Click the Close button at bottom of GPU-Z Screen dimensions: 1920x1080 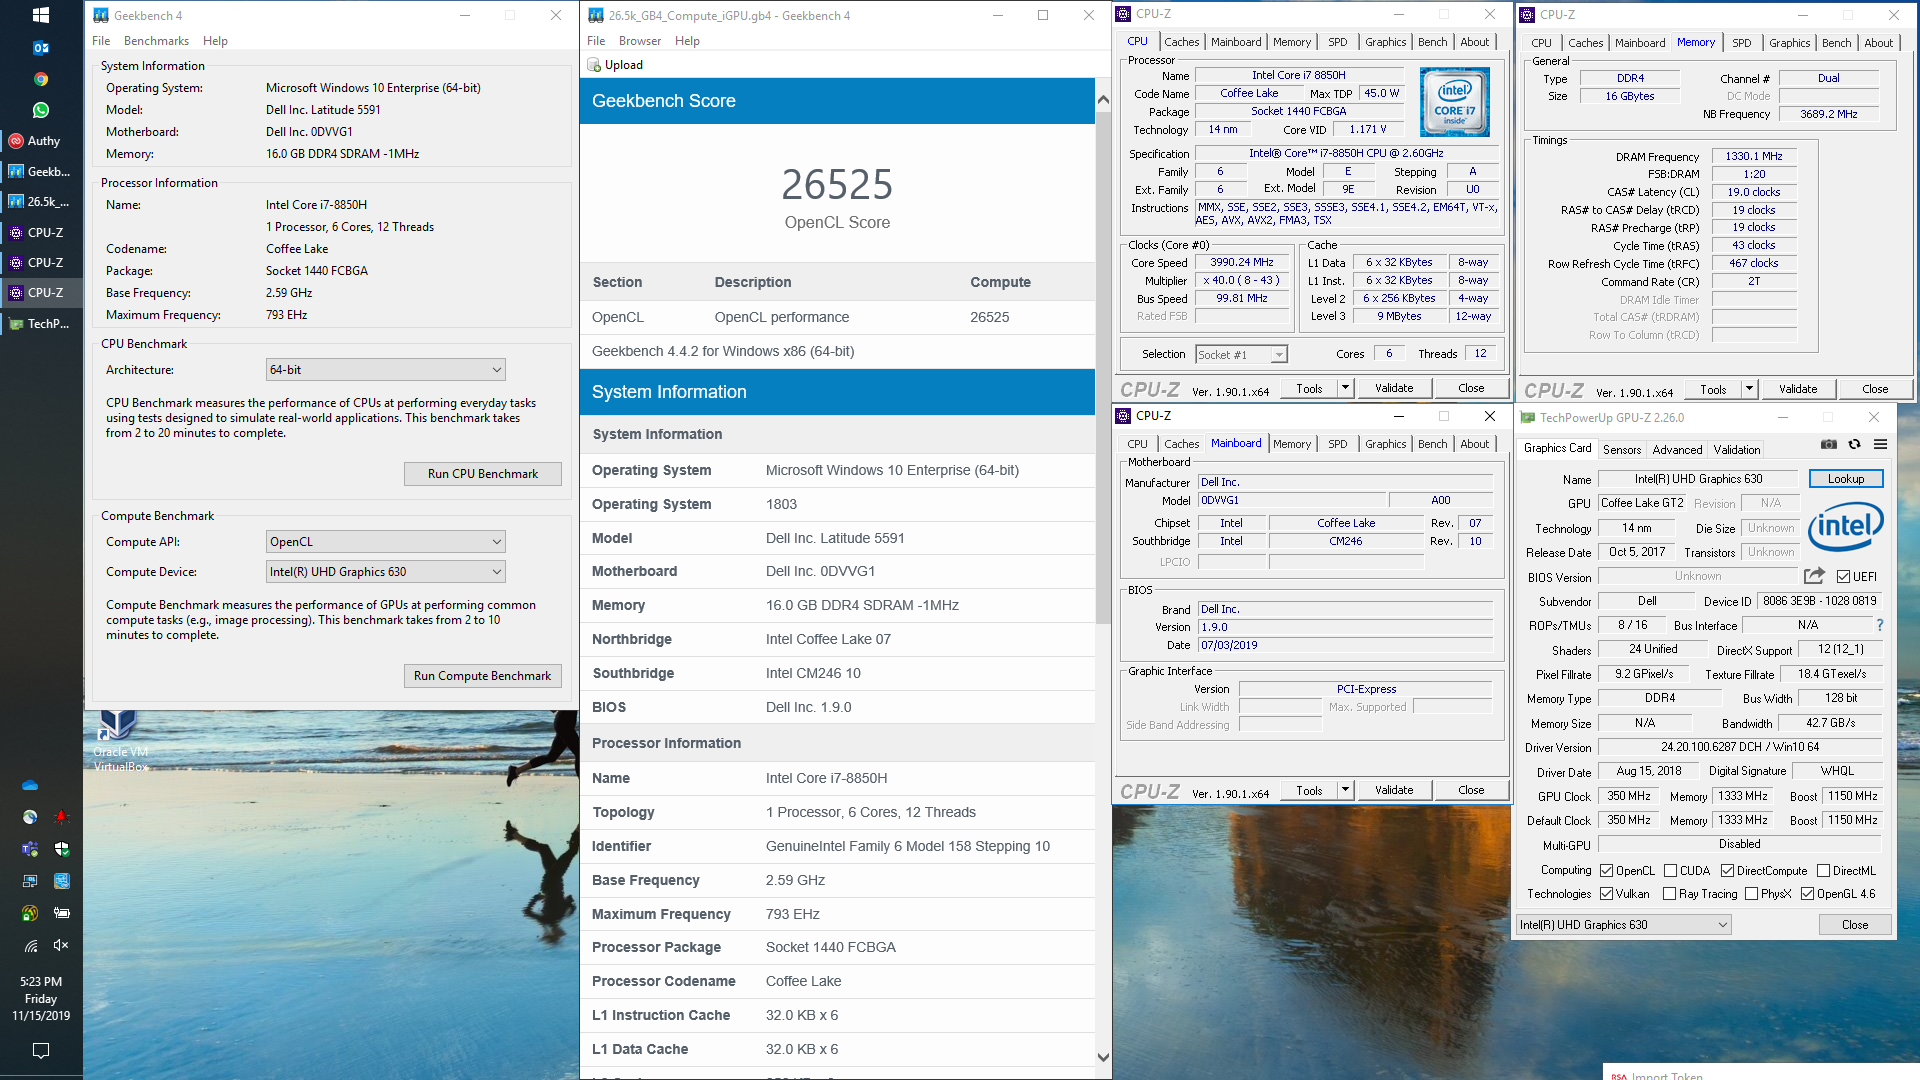pyautogui.click(x=1855, y=925)
